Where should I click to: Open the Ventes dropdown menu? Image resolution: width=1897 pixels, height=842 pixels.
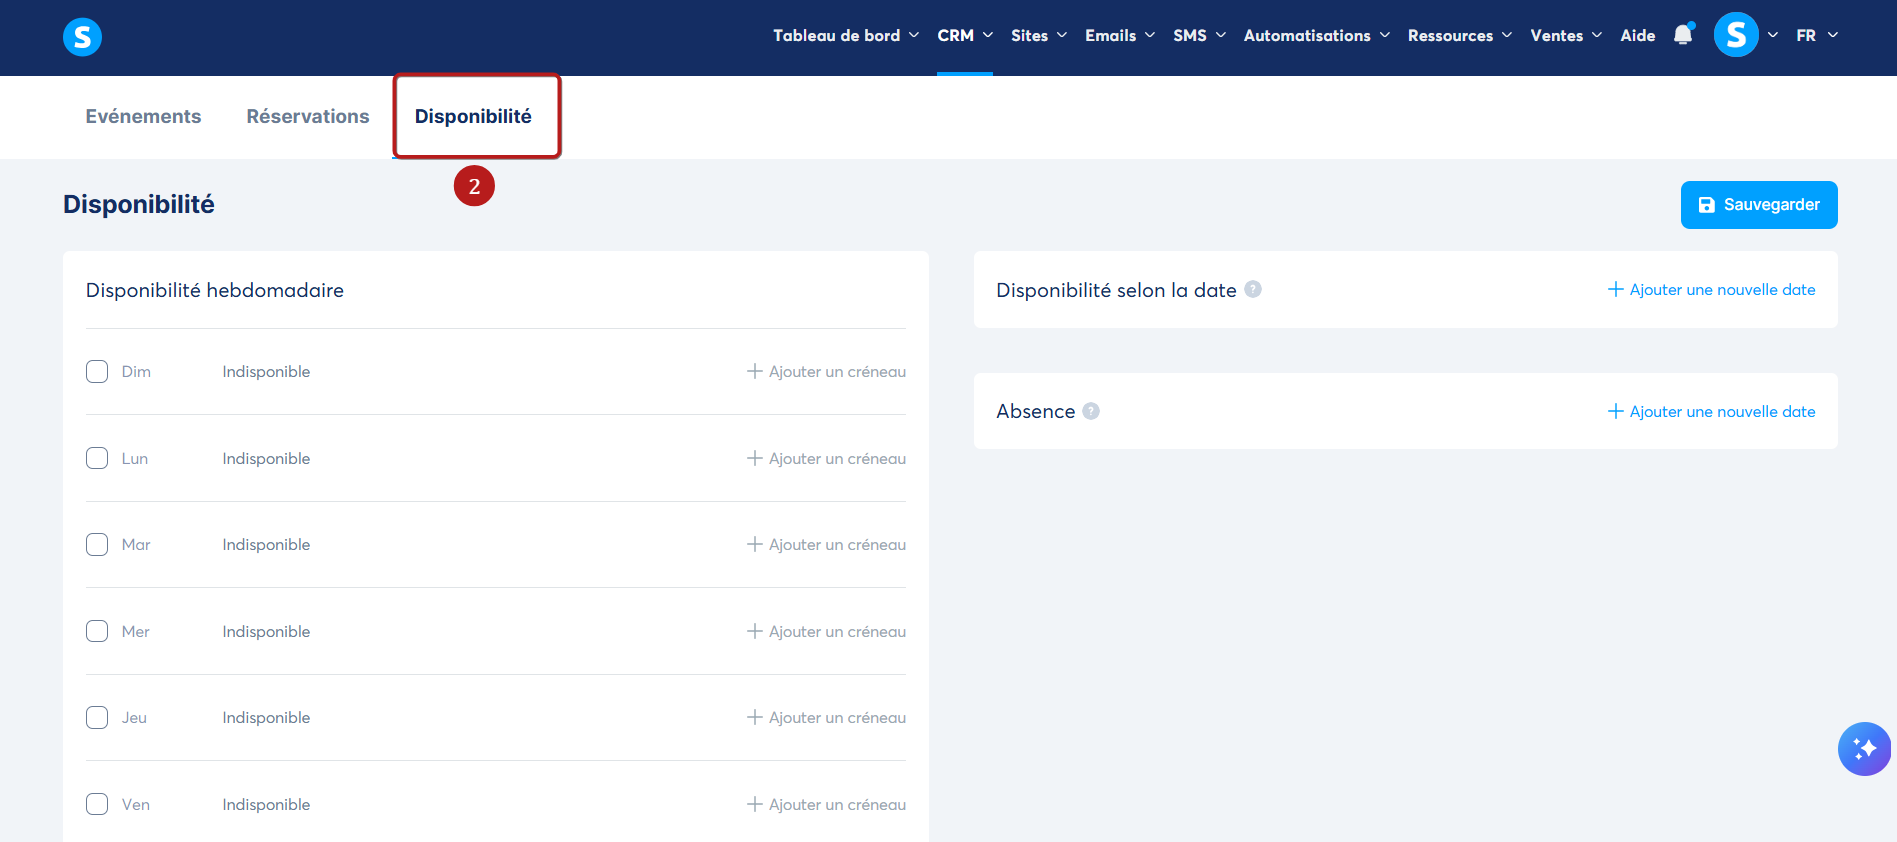[x=1566, y=35]
